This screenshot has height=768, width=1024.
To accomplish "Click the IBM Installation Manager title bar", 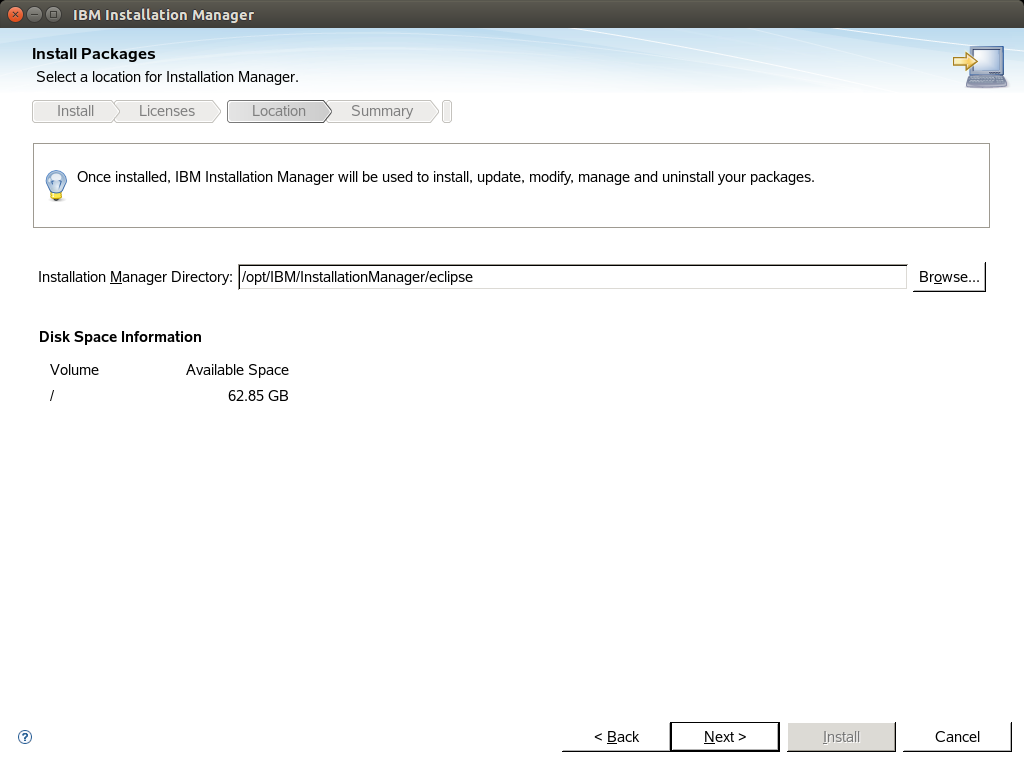I will pos(512,14).
